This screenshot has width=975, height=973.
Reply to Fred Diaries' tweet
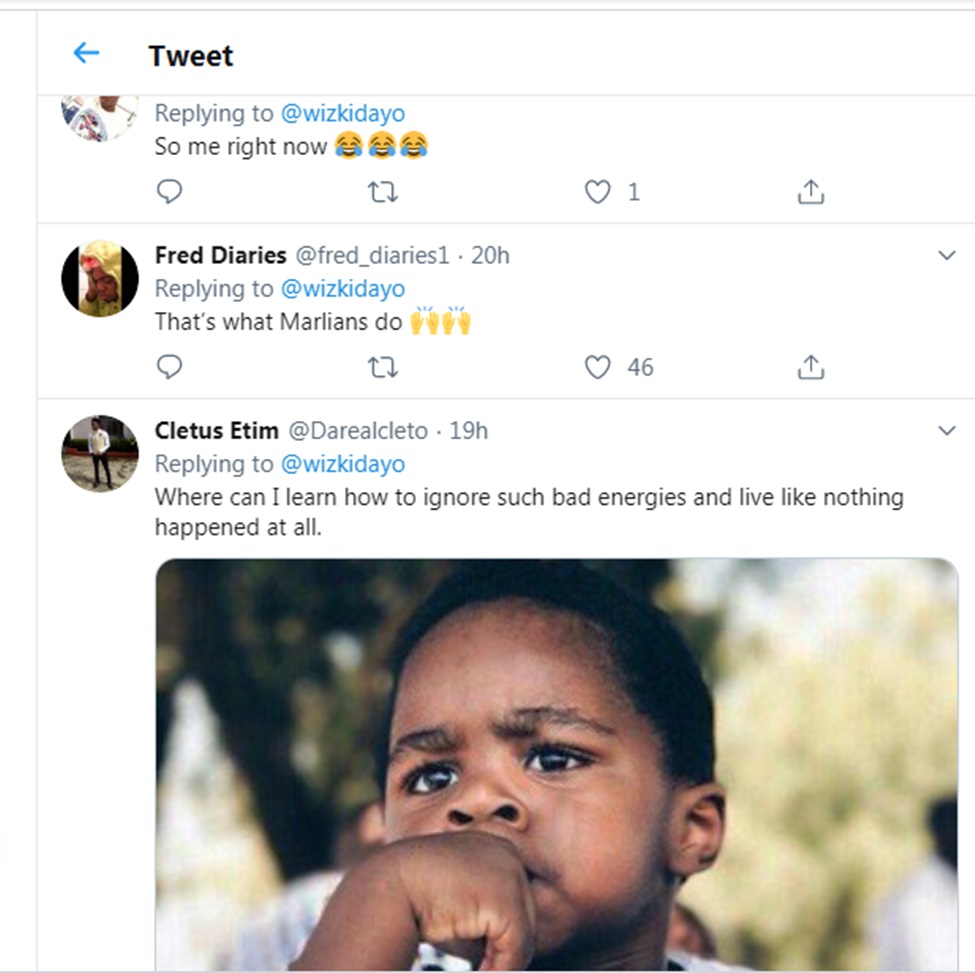[170, 367]
